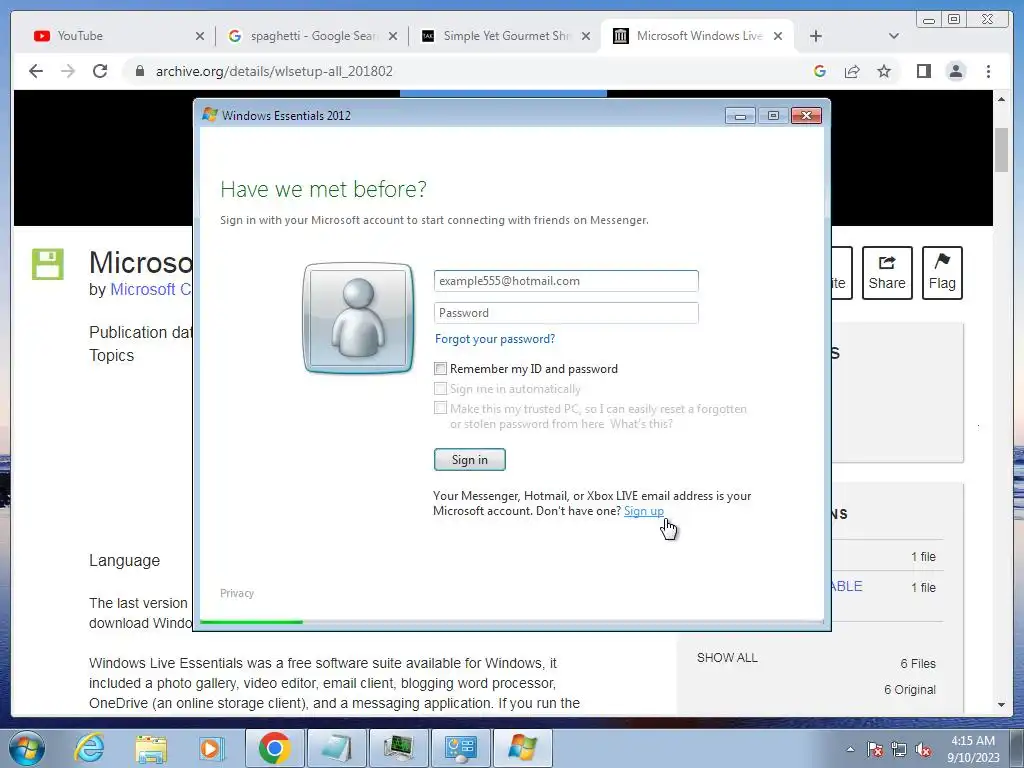
Task: Click Action Center flag tray icon
Action: (x=874, y=749)
